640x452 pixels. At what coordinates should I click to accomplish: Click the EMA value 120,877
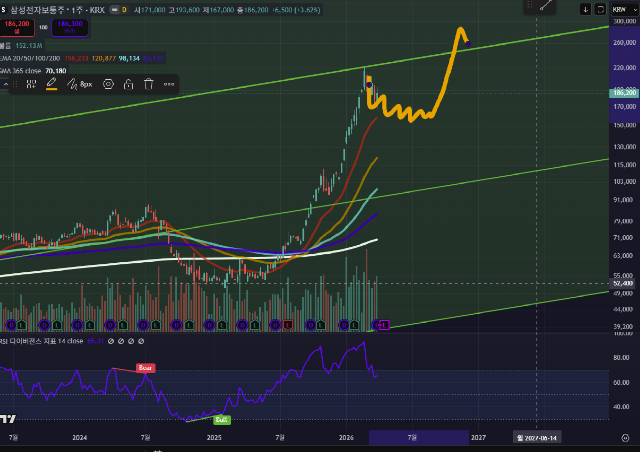[104, 58]
